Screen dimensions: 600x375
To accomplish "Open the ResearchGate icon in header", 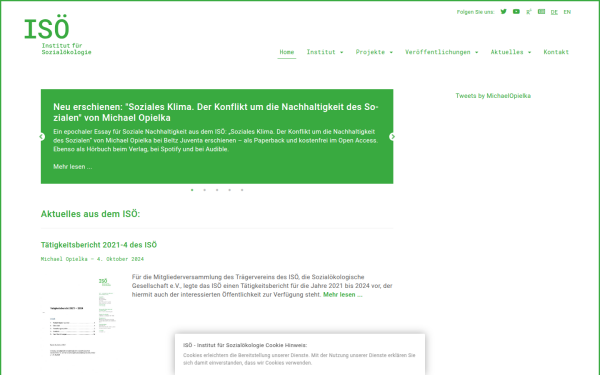I will [529, 12].
